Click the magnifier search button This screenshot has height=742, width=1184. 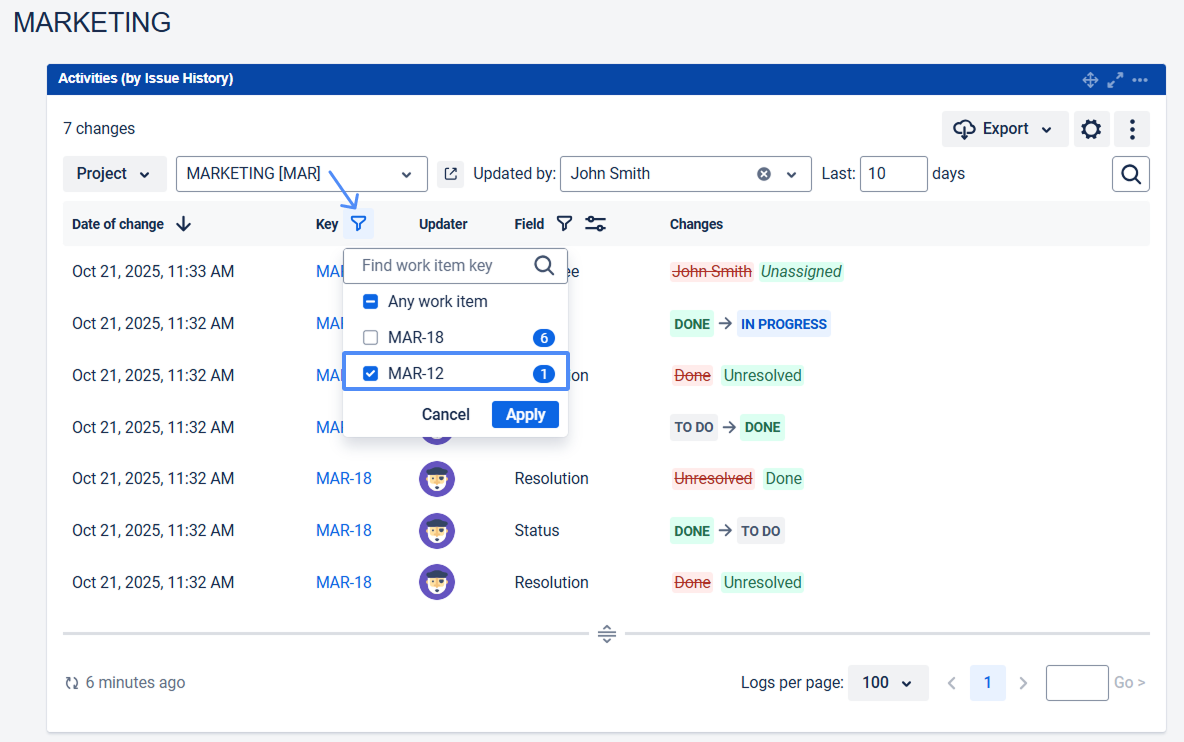(x=1131, y=174)
